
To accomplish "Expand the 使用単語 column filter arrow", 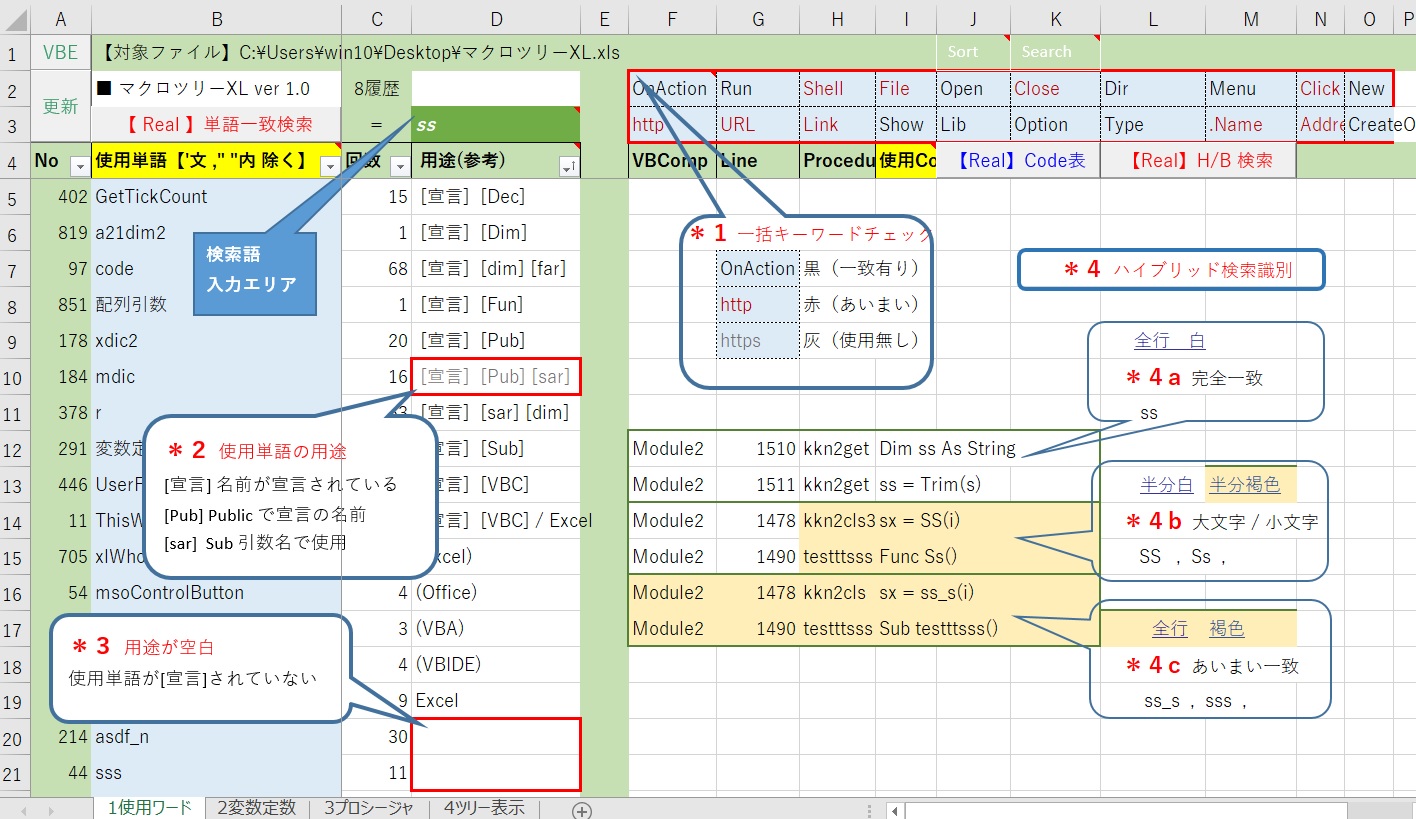I will pos(327,167).
